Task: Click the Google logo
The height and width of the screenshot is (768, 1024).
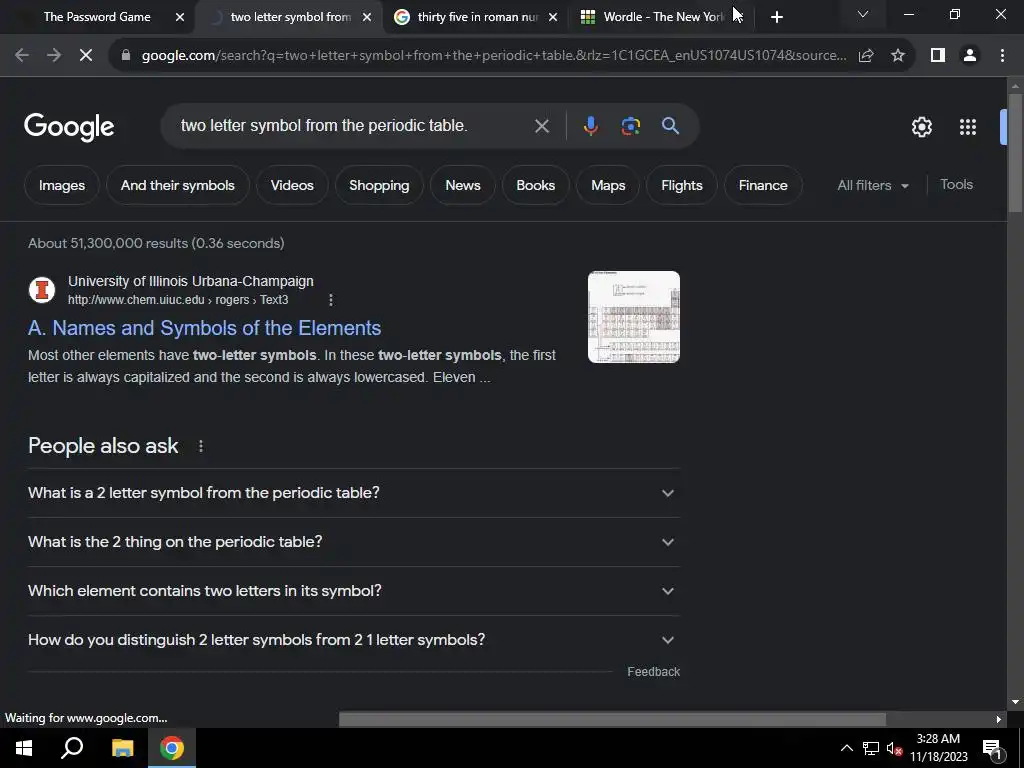Action: [x=69, y=127]
